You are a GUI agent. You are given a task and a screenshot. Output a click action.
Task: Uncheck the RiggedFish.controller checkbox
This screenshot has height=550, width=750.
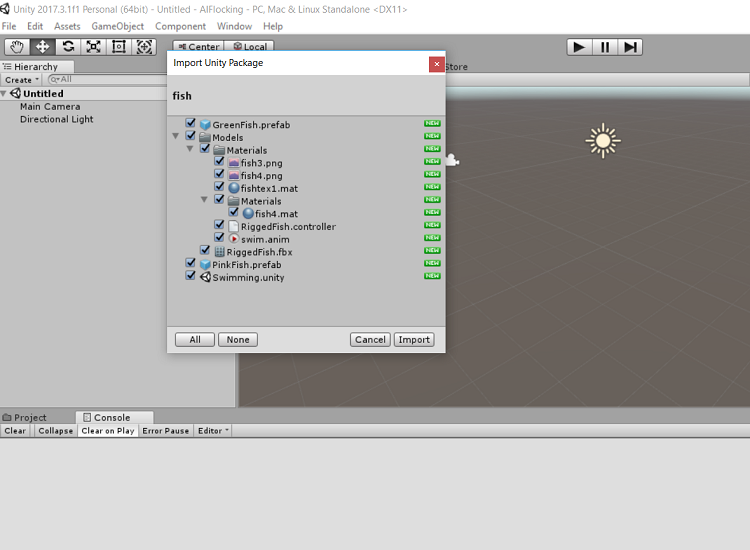tap(219, 225)
